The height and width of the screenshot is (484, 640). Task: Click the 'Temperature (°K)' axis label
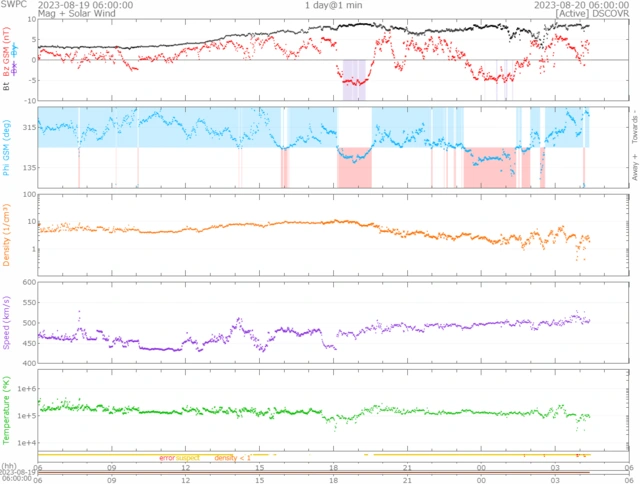click(x=6, y=410)
